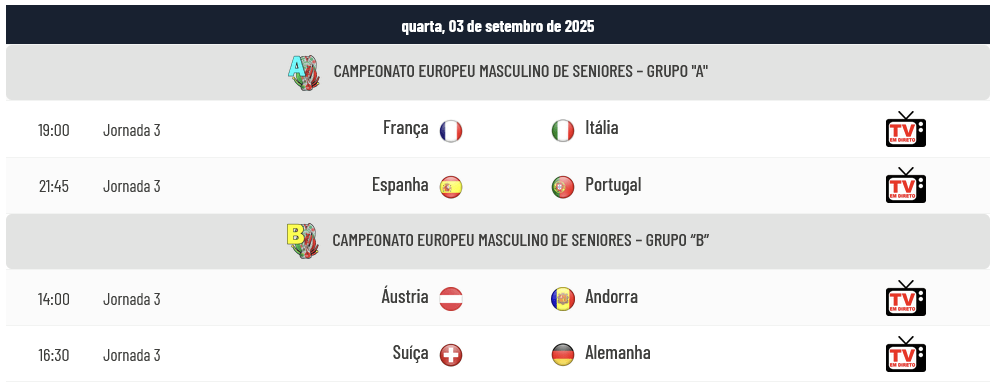Click the Austria flag icon

(451, 299)
